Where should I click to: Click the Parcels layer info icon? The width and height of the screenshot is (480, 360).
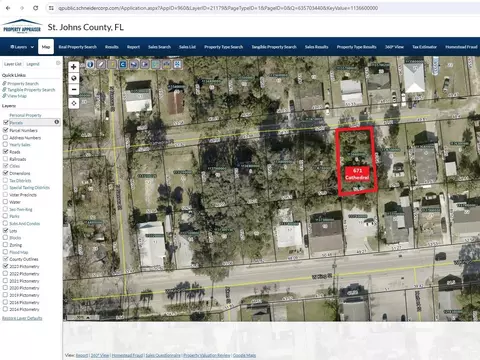coord(57,122)
